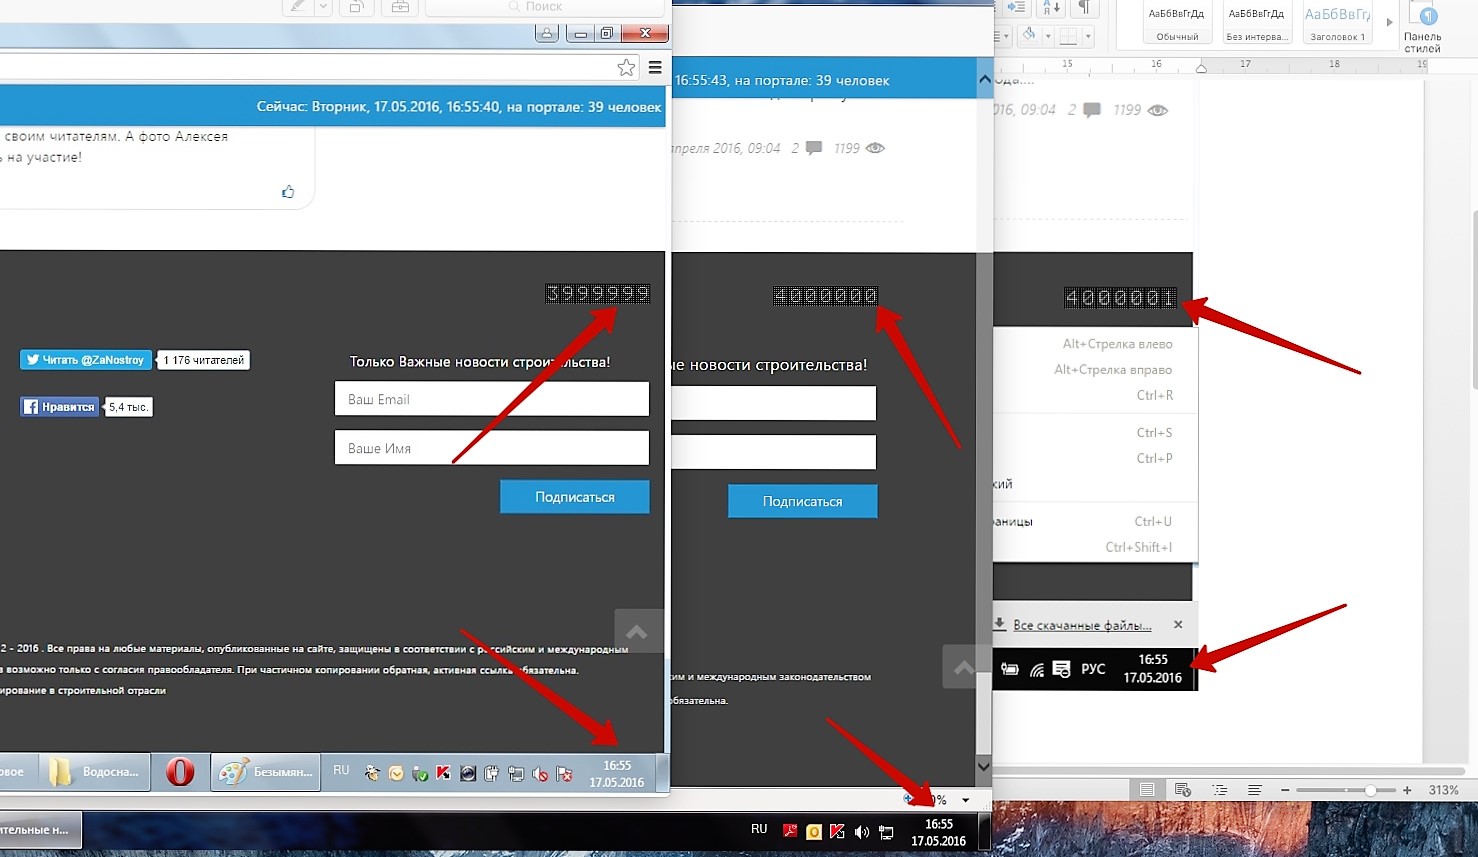
Task: Open the shading color dropdown arrow
Action: pyautogui.click(x=1047, y=37)
